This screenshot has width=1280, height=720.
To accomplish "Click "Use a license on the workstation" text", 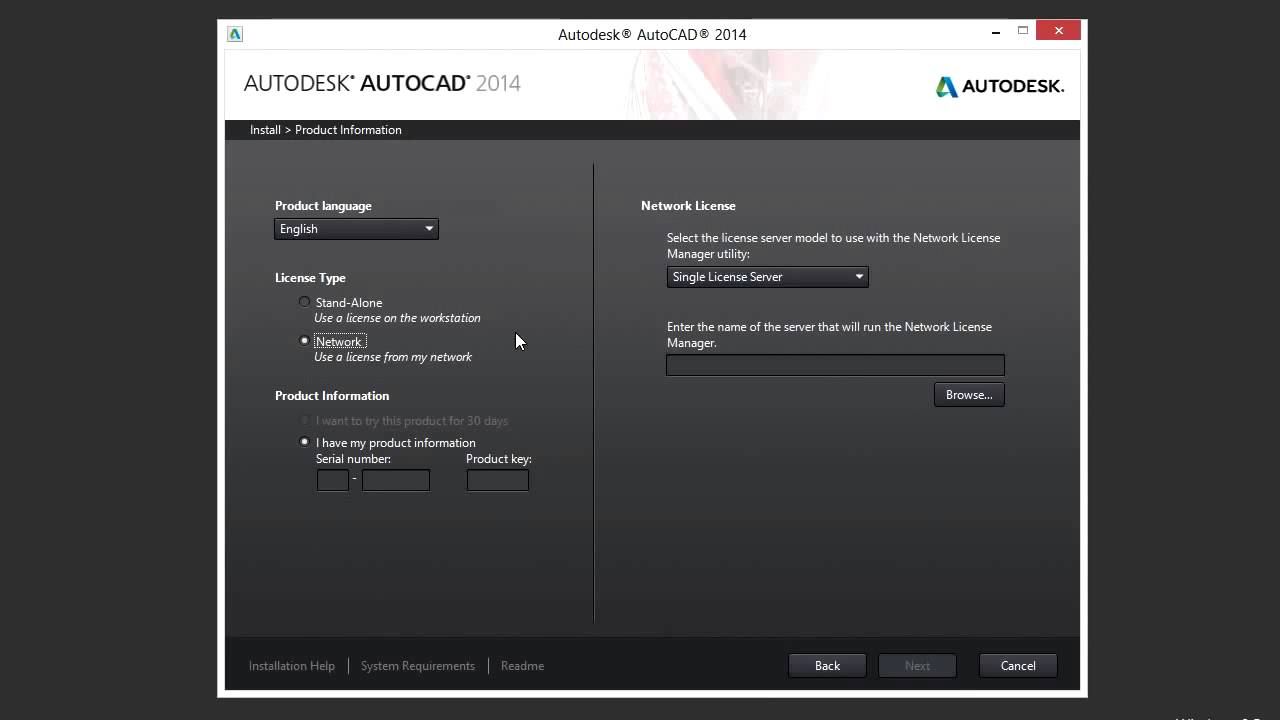I will click(397, 318).
